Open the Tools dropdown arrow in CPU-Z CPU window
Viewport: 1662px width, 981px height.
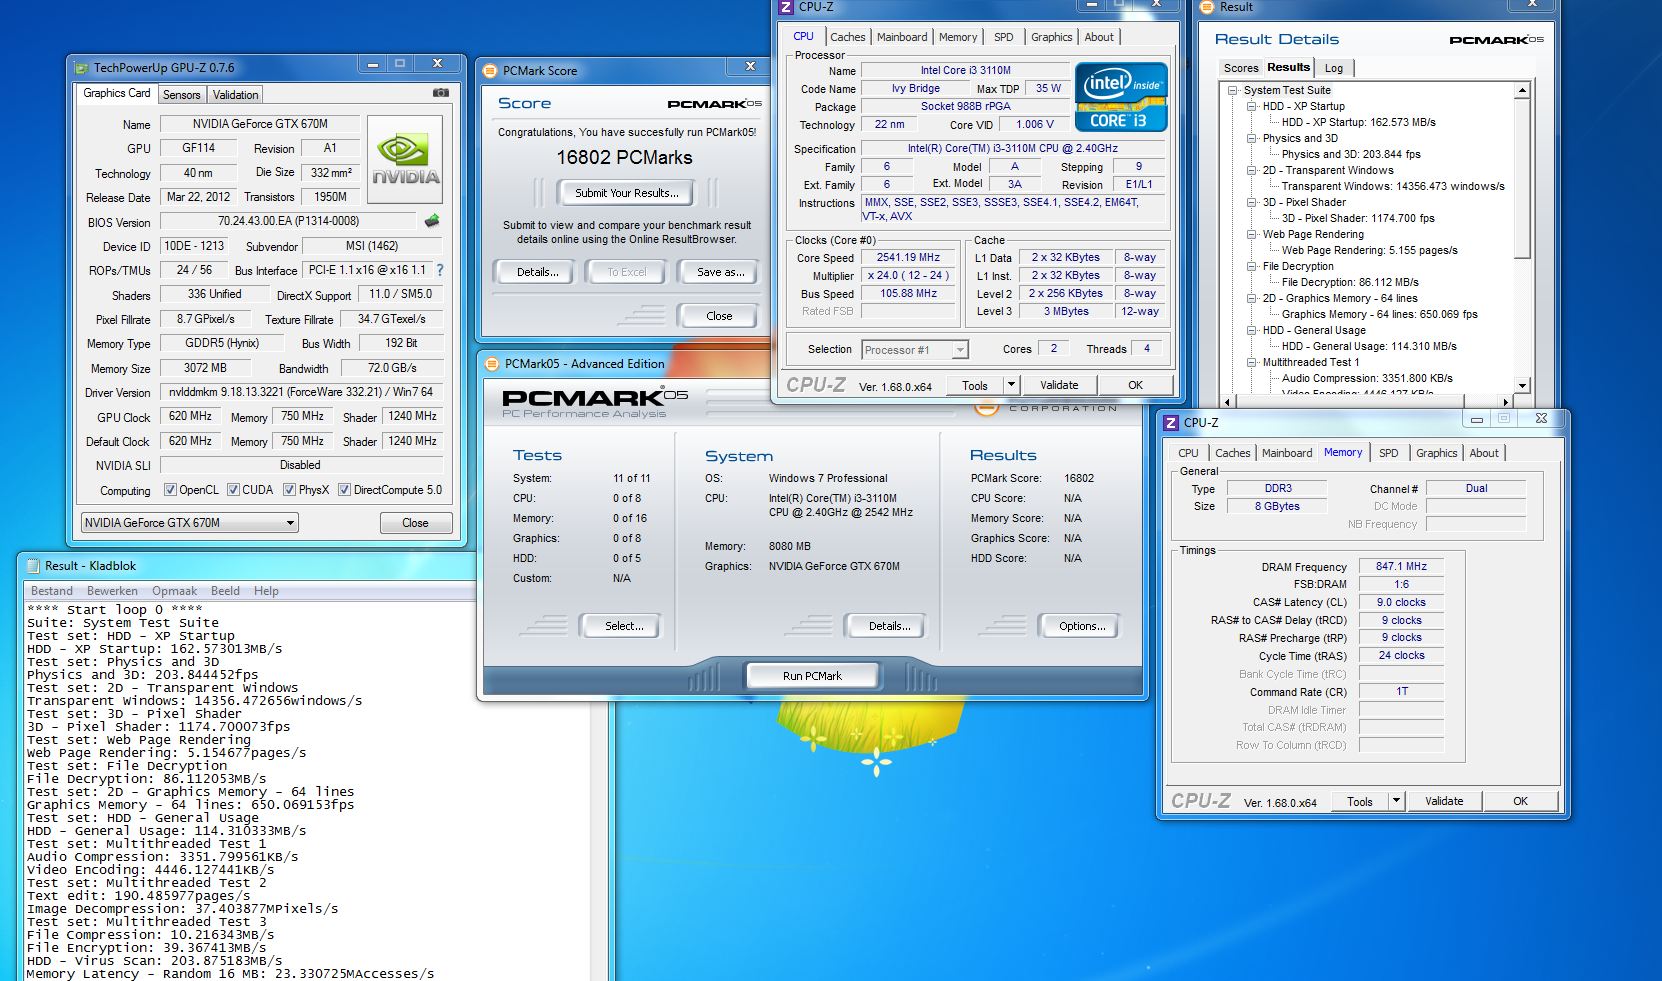click(x=1011, y=385)
